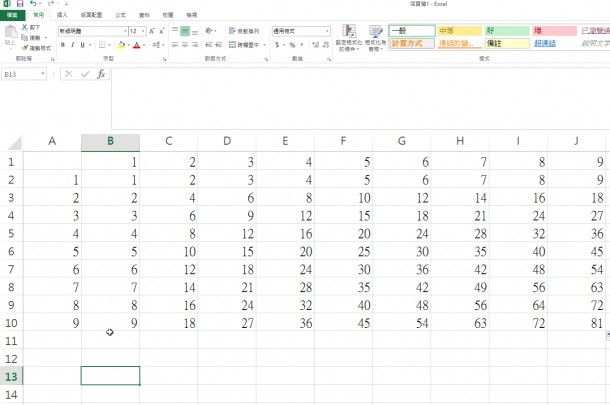Click the Redo arrow icon
The width and height of the screenshot is (610, 405).
(x=51, y=4)
